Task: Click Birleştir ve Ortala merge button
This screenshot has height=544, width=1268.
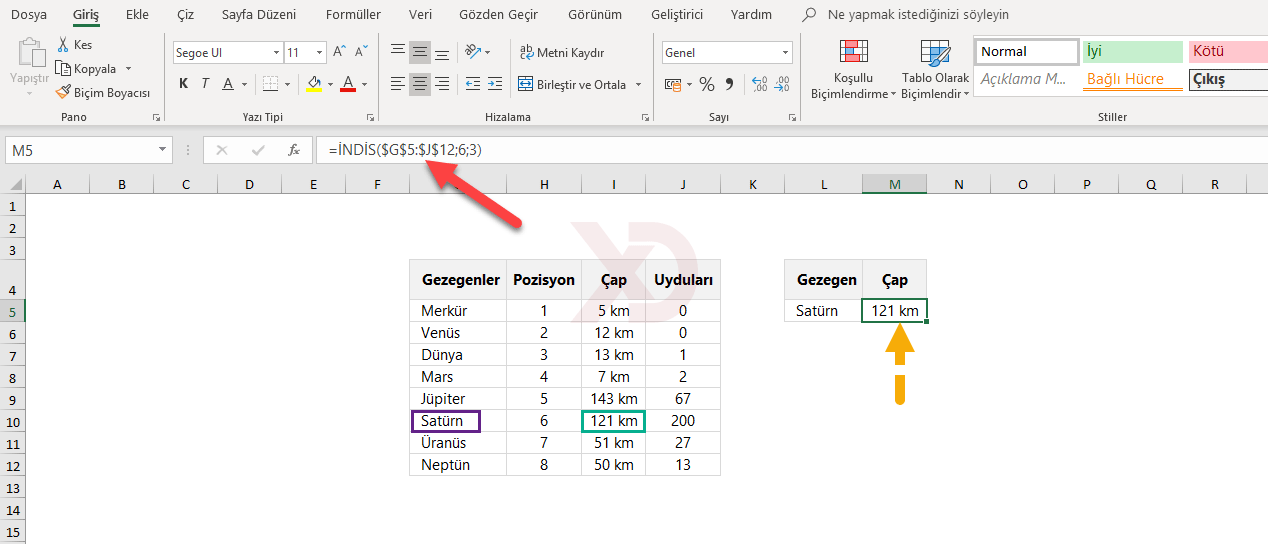Action: point(573,84)
